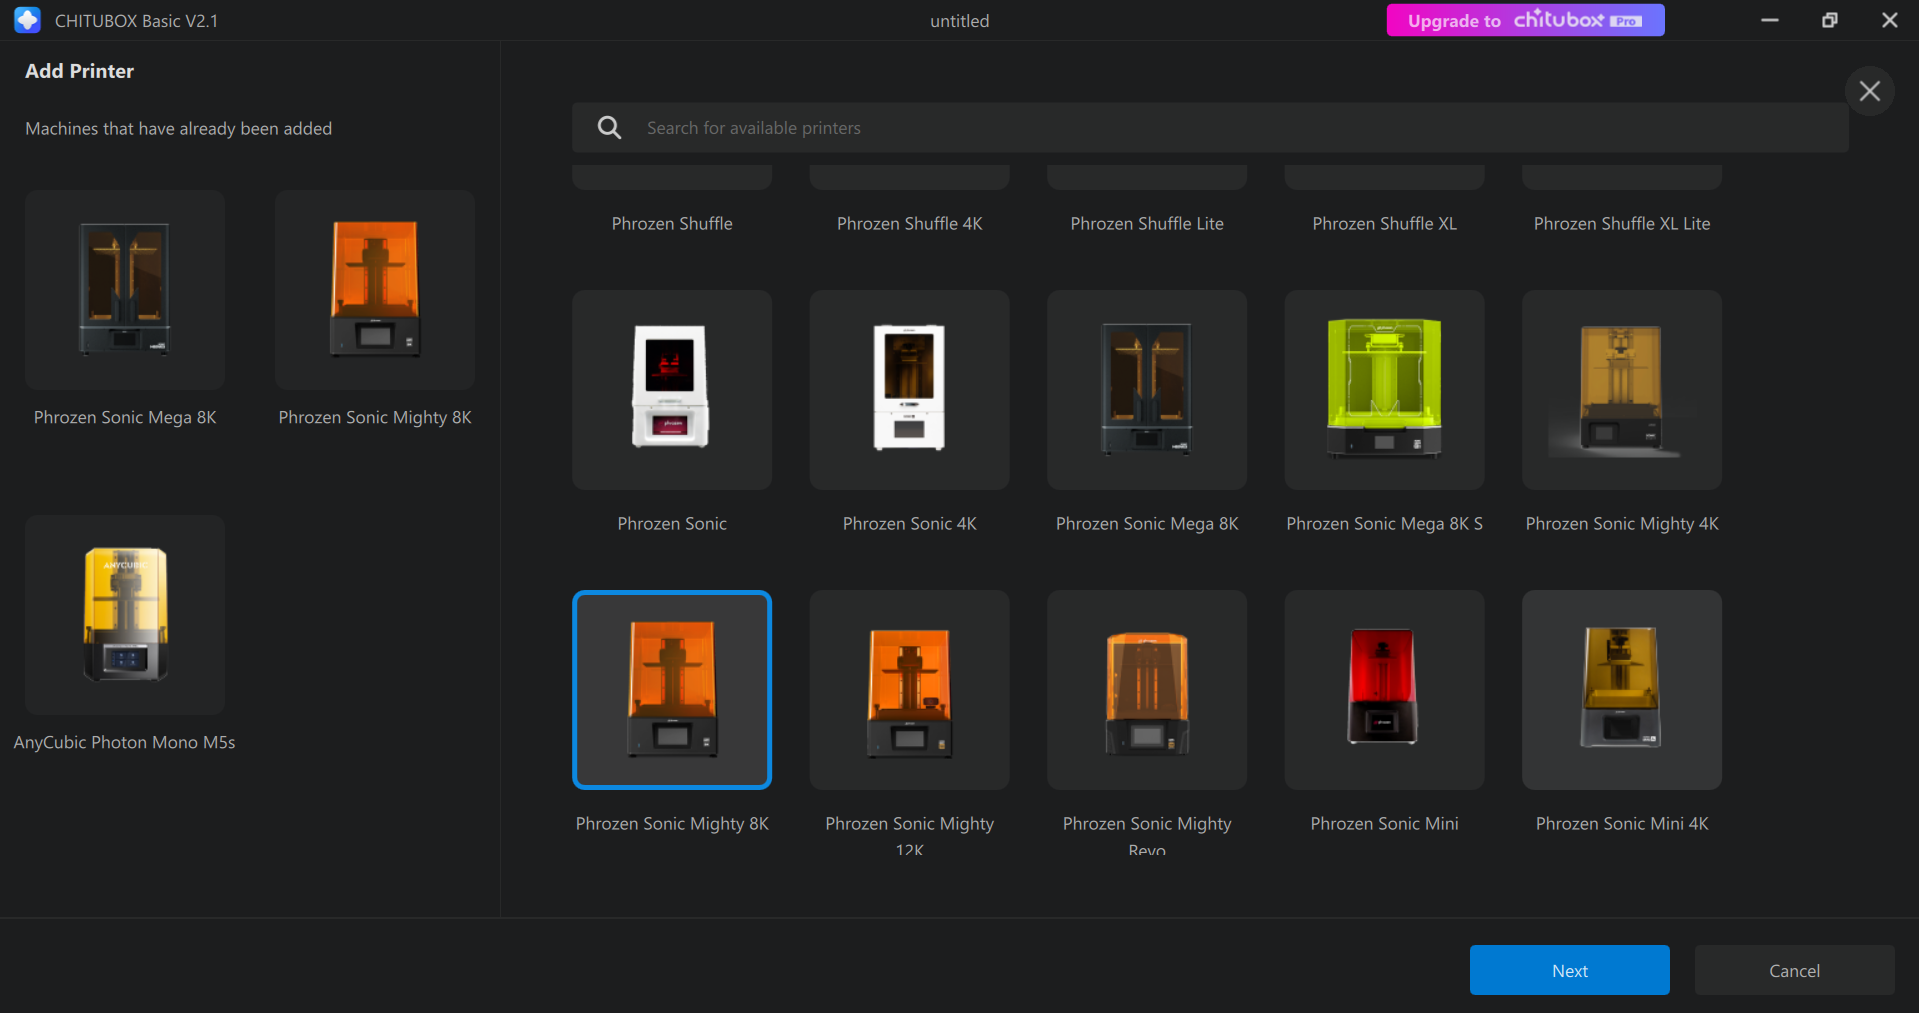Click the Phrozen Shuffle Lite label

(1147, 224)
